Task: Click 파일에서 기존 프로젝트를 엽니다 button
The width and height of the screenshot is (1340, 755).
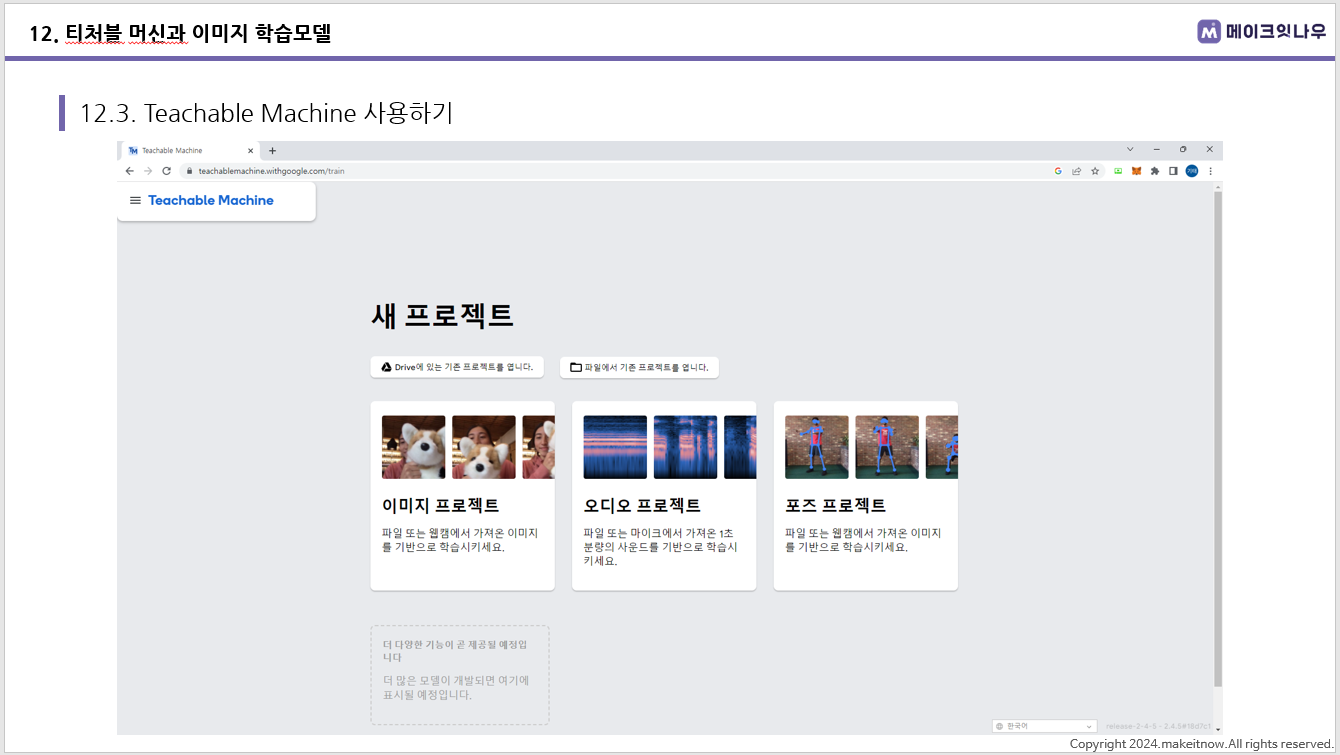Action: coord(639,367)
